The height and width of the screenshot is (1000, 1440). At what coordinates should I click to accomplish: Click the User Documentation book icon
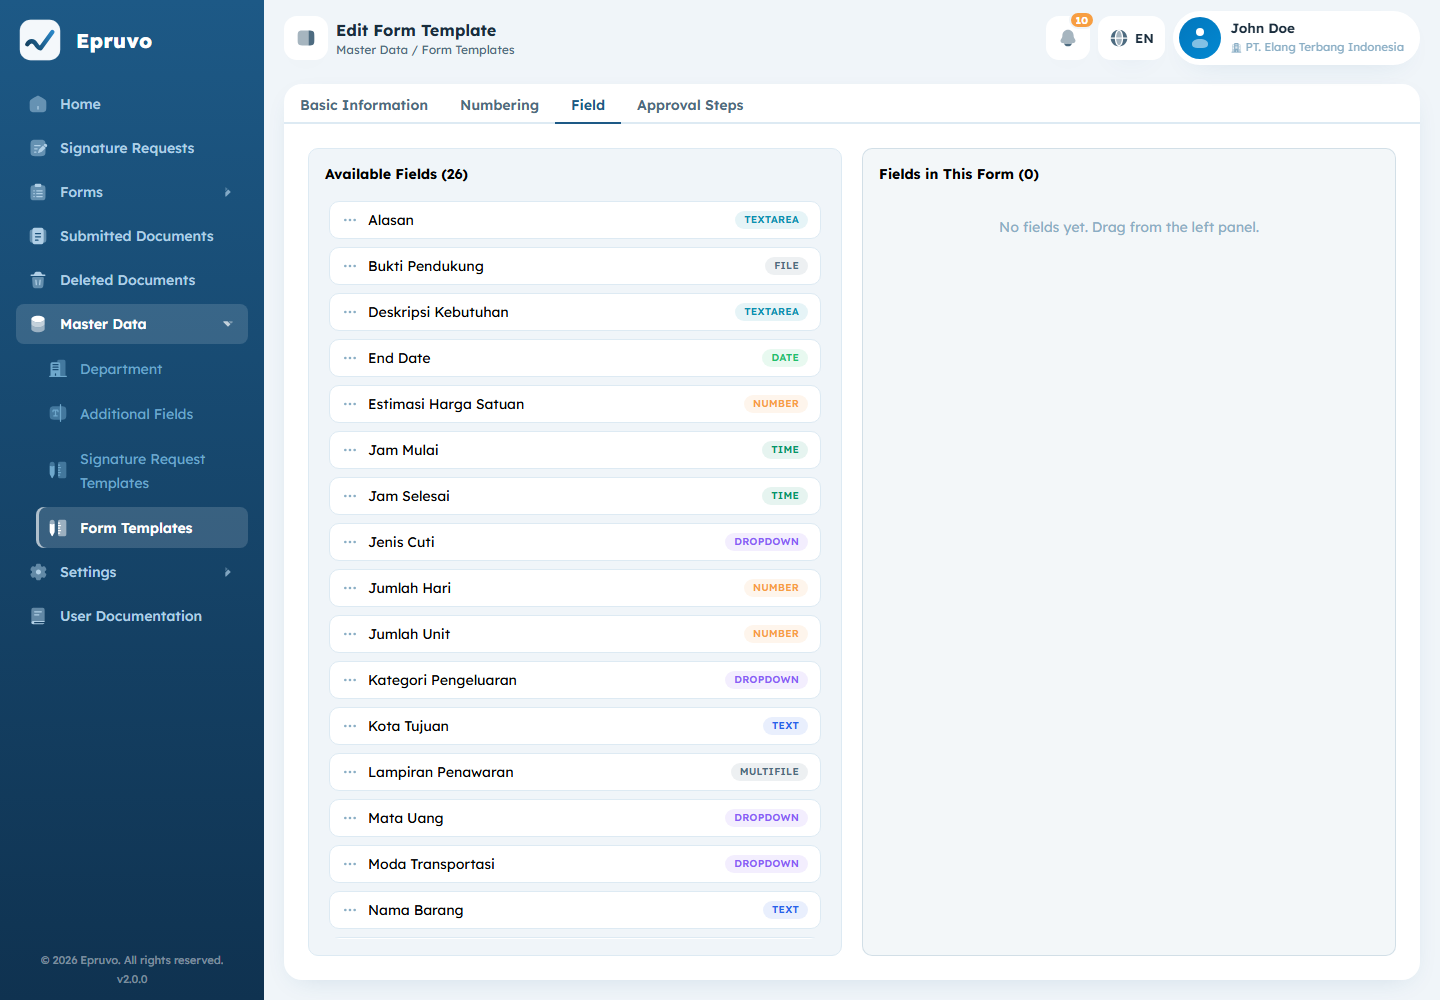tap(38, 616)
